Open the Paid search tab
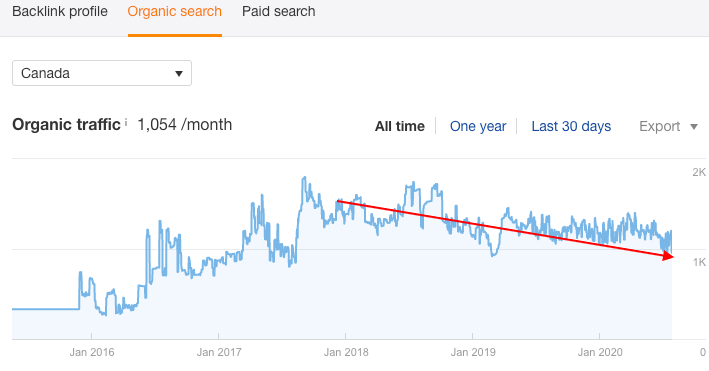This screenshot has width=709, height=371. [279, 11]
